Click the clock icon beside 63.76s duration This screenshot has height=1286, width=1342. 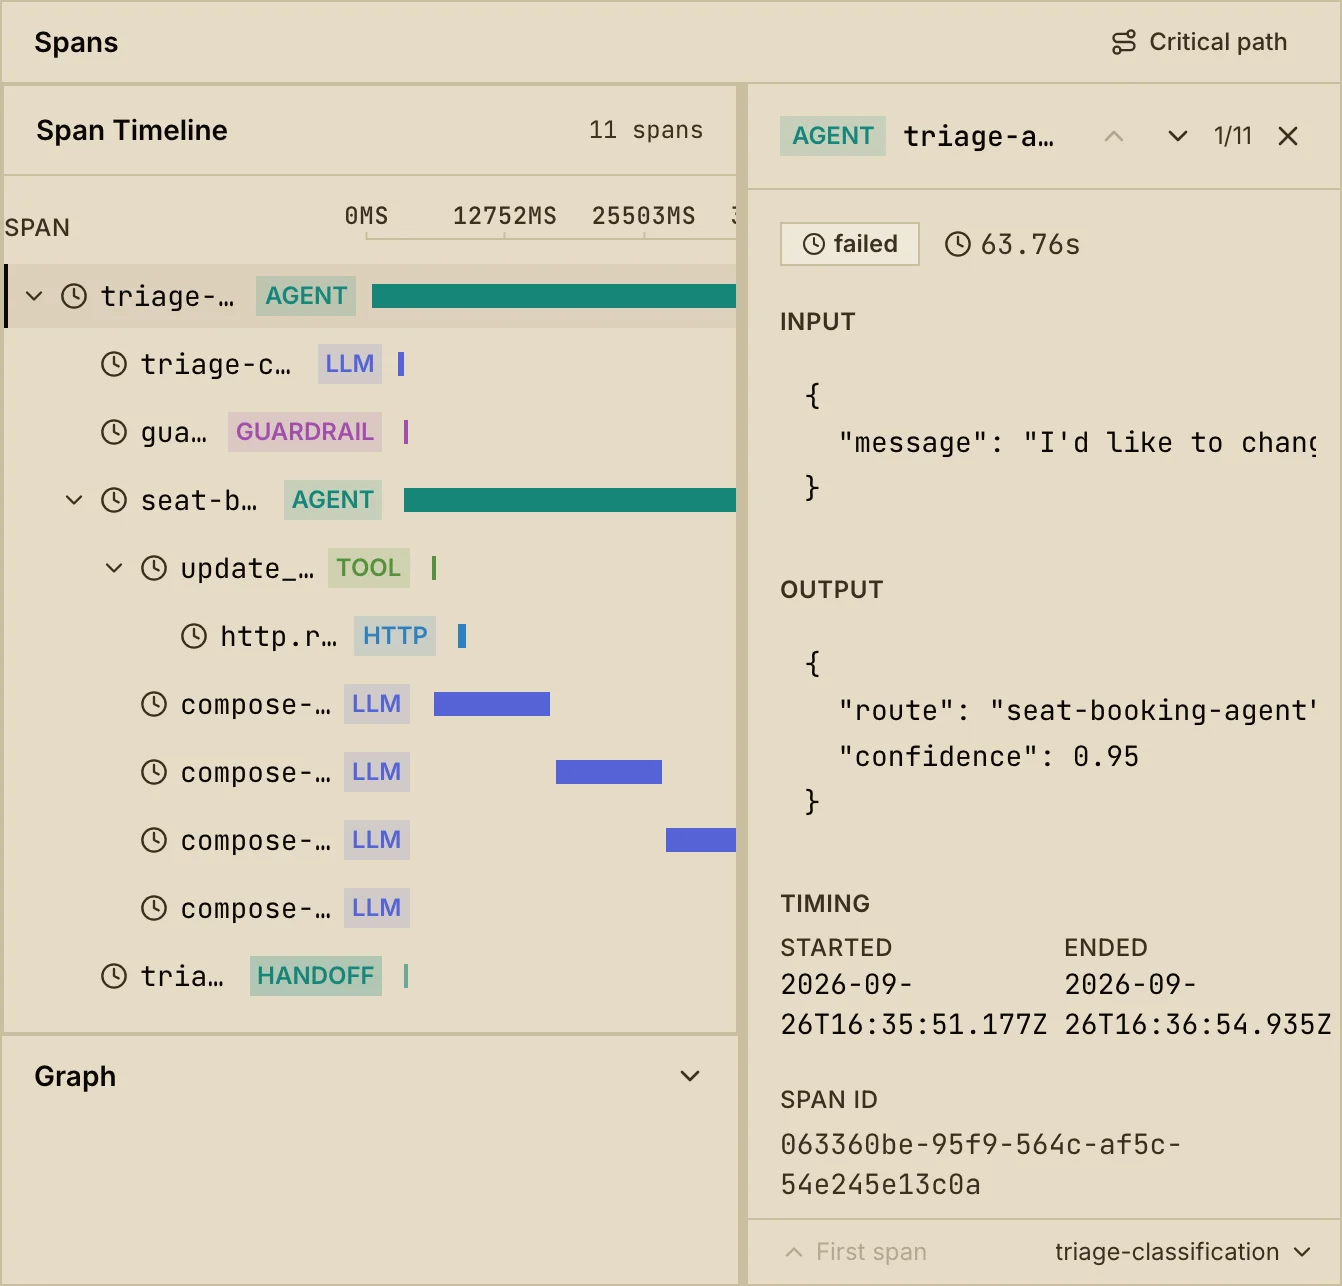(958, 244)
